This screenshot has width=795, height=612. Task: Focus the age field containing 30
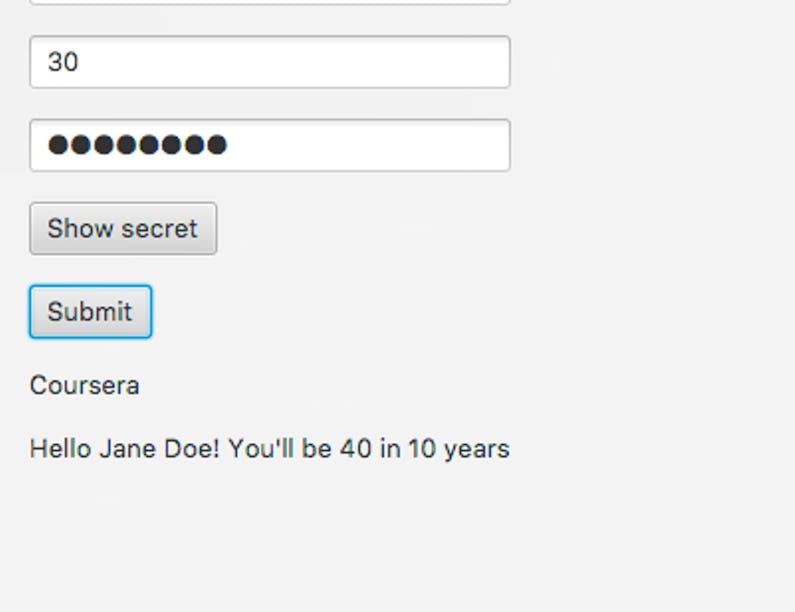[270, 62]
